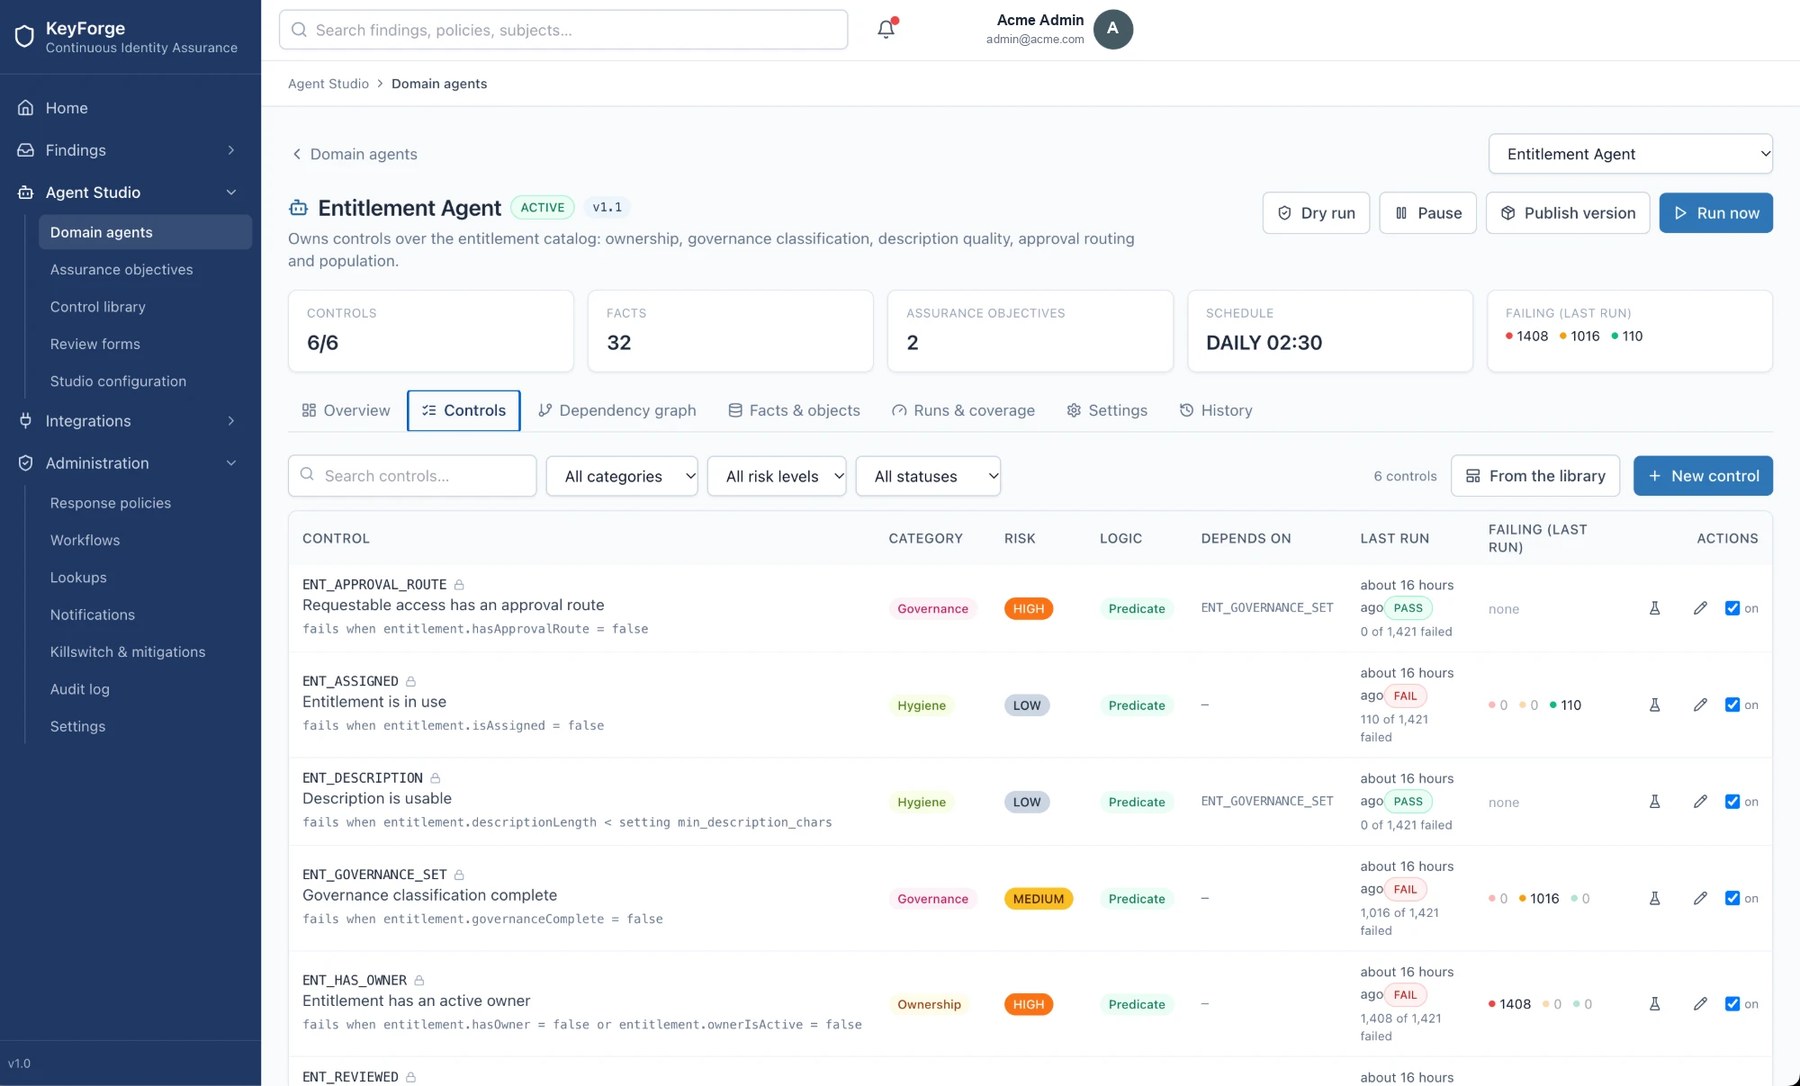Click the New control button

click(1703, 476)
